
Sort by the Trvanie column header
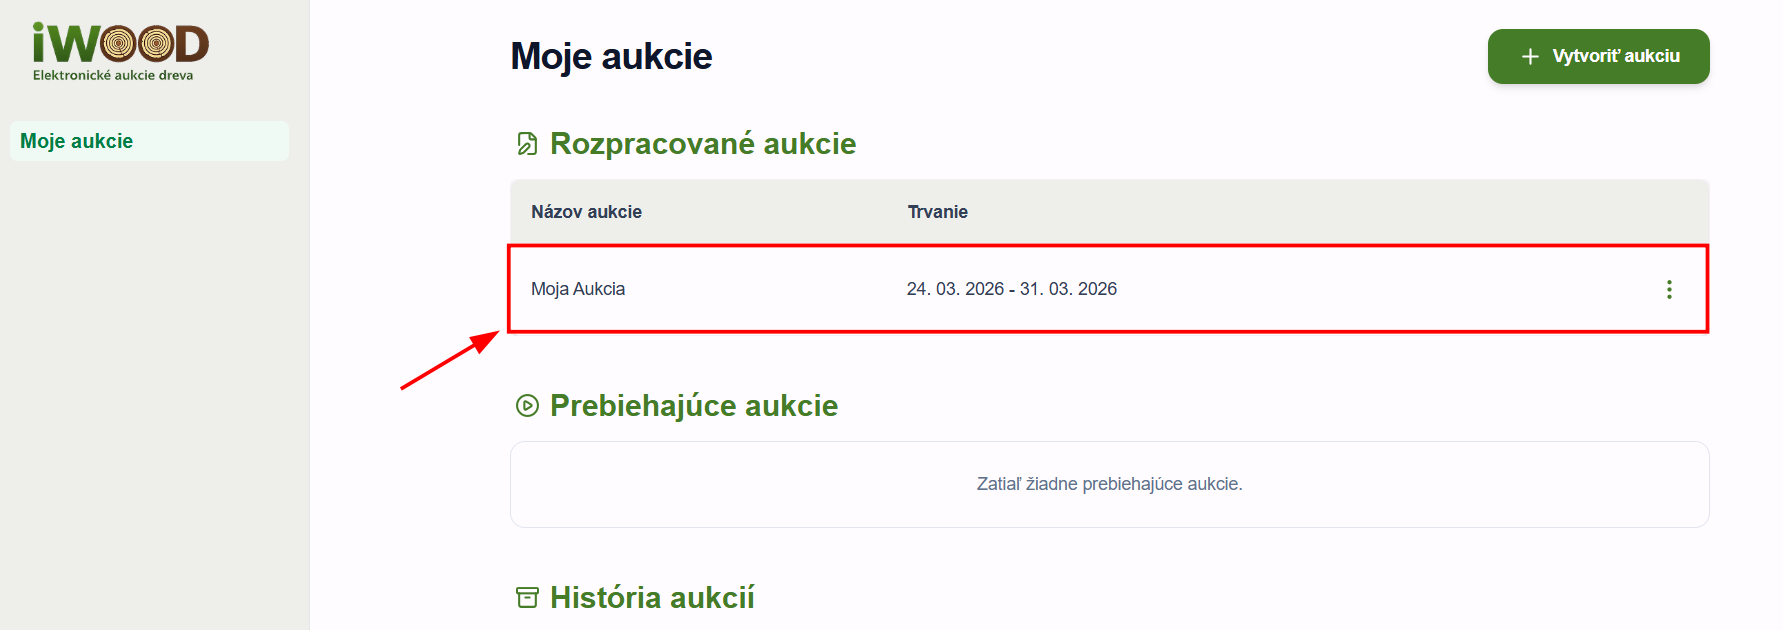pyautogui.click(x=937, y=212)
